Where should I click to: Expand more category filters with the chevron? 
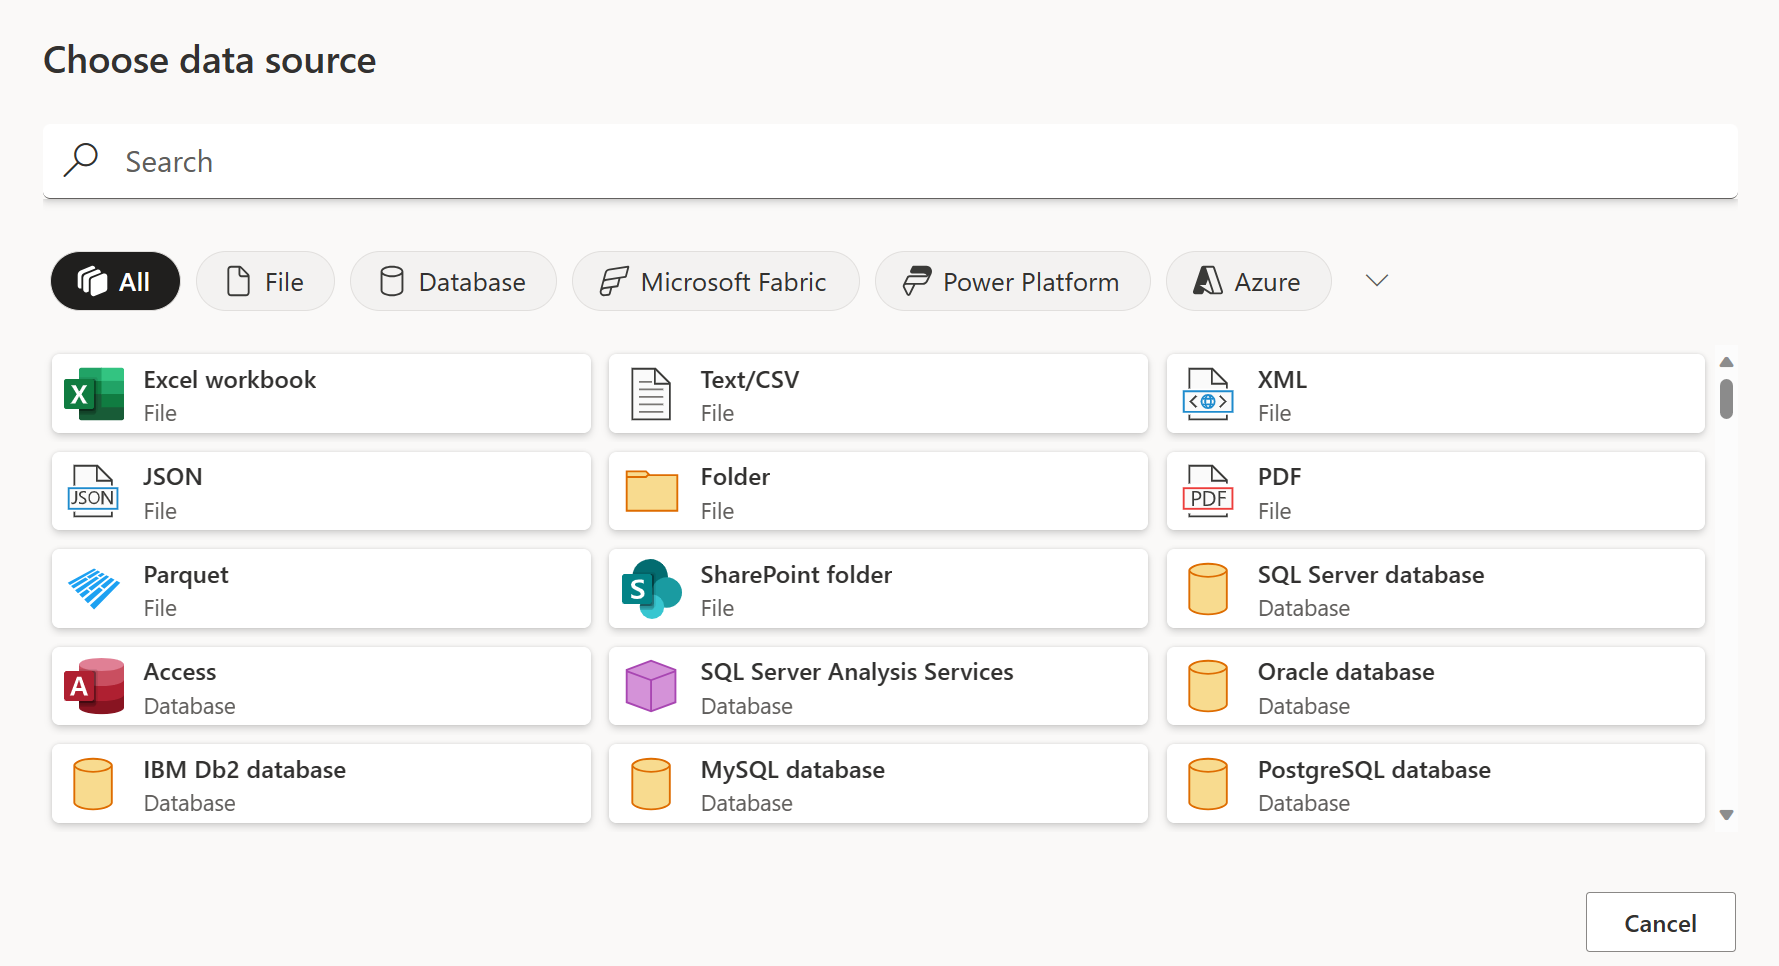pyautogui.click(x=1376, y=281)
